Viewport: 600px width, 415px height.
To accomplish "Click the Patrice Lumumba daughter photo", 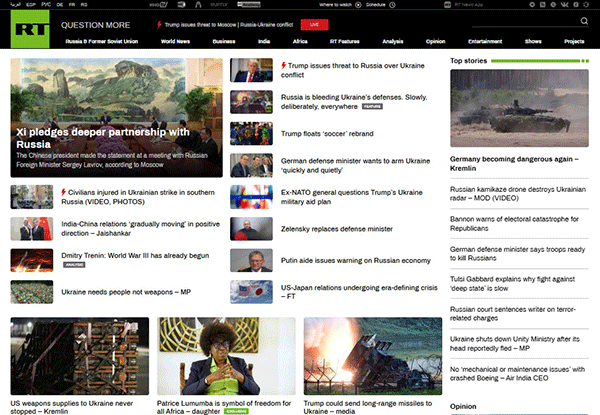I will [226, 356].
